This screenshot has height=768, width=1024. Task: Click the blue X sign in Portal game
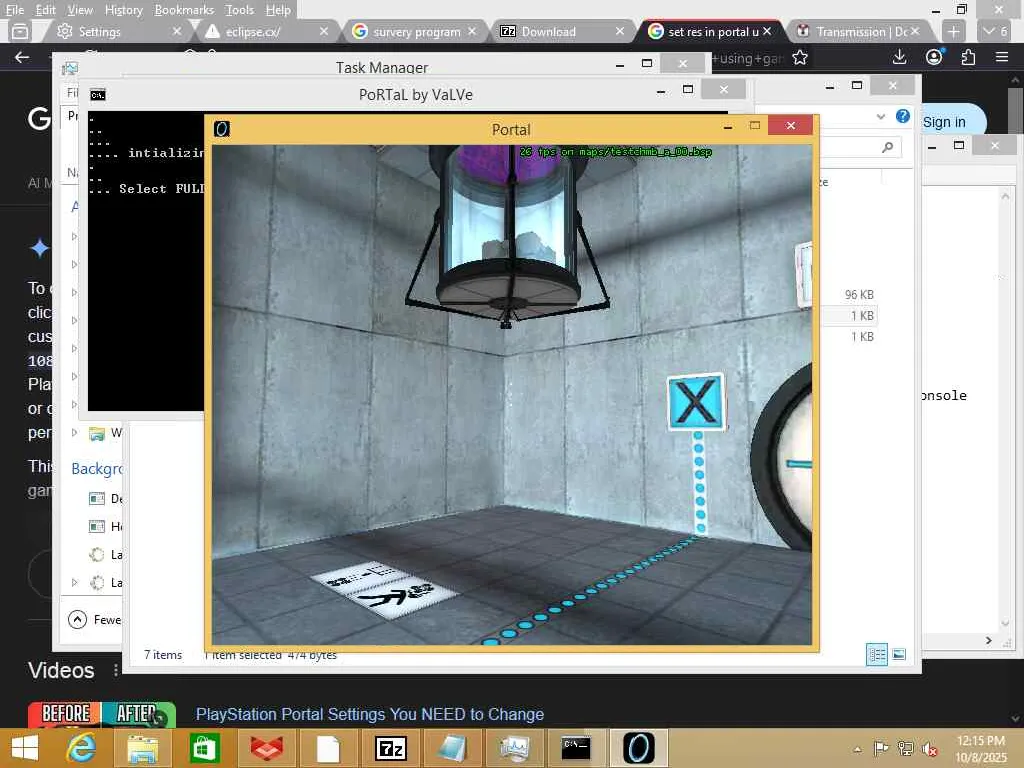tap(696, 402)
